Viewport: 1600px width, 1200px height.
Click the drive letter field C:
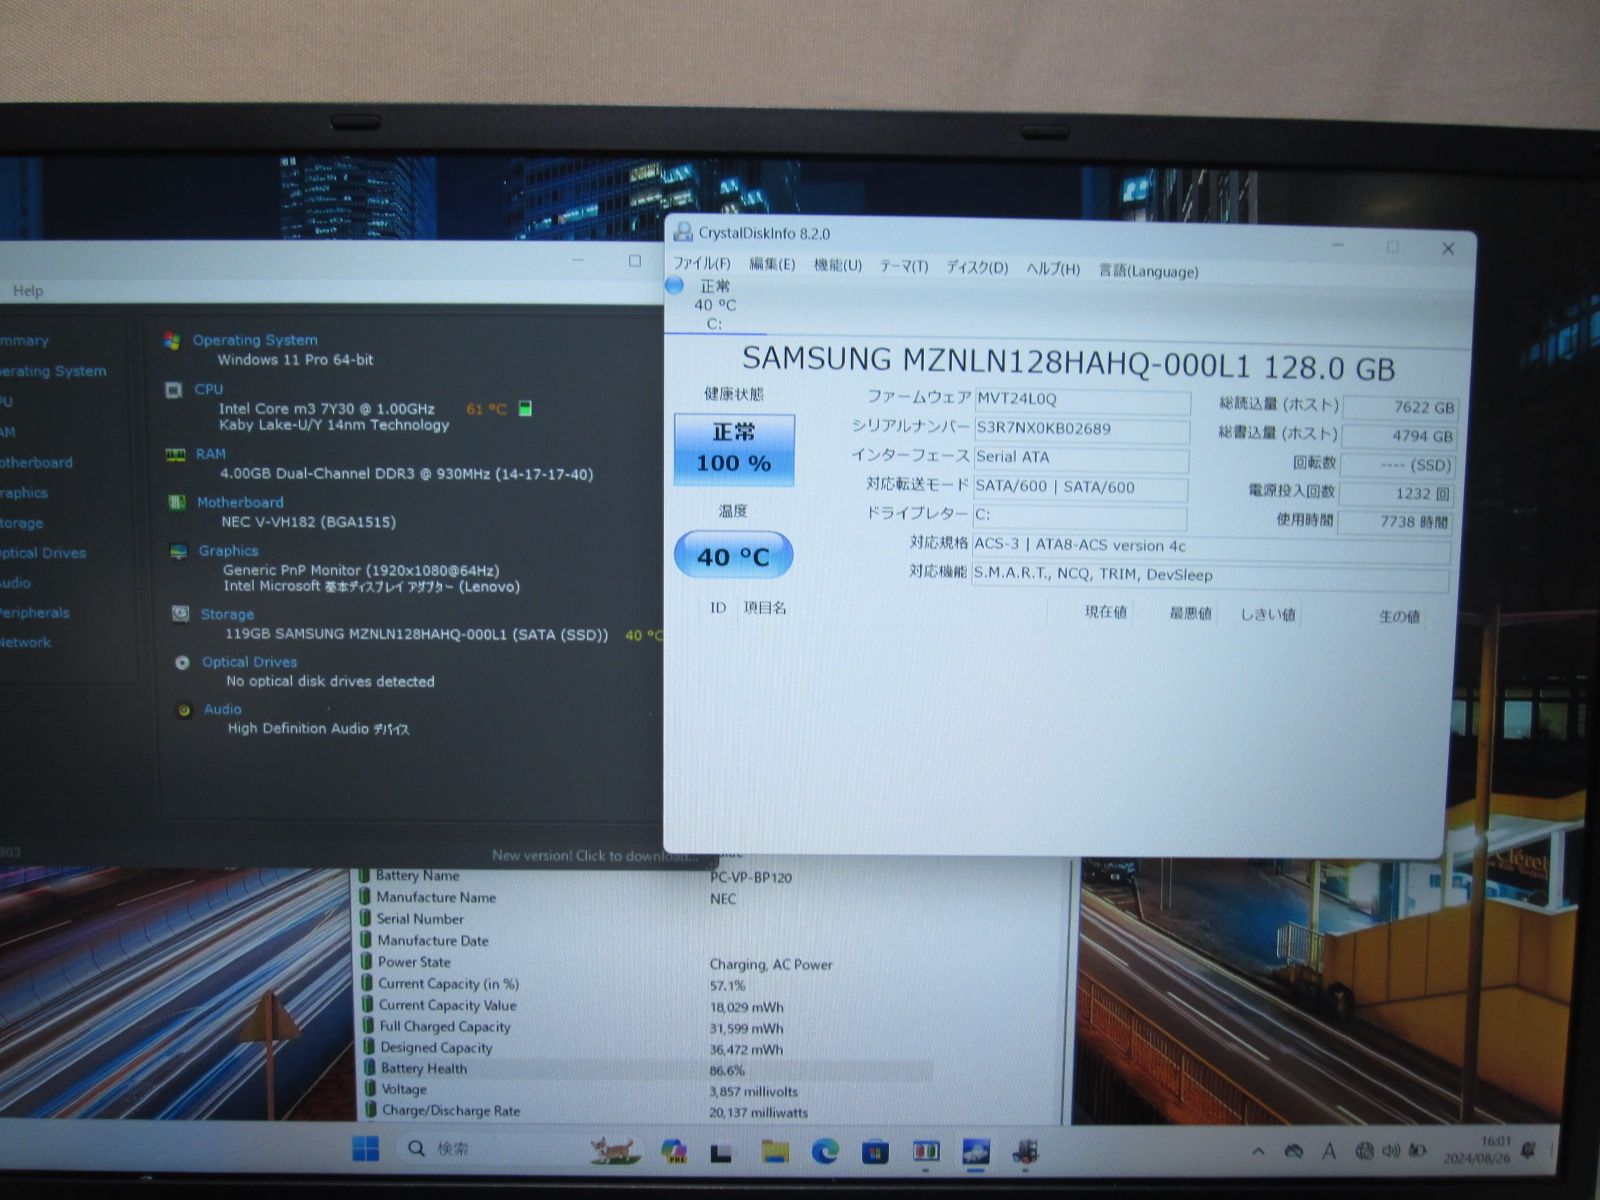tap(1080, 516)
